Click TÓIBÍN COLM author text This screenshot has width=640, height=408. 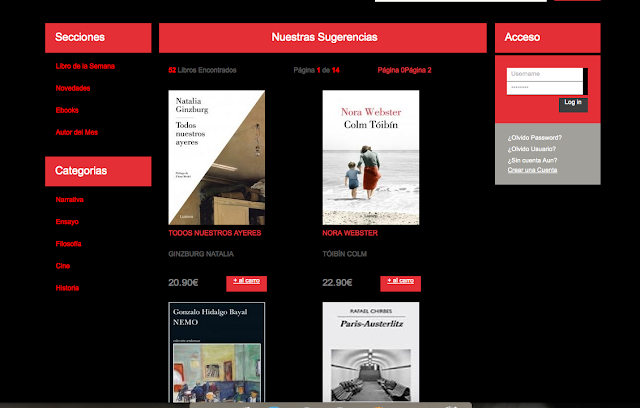[344, 254]
